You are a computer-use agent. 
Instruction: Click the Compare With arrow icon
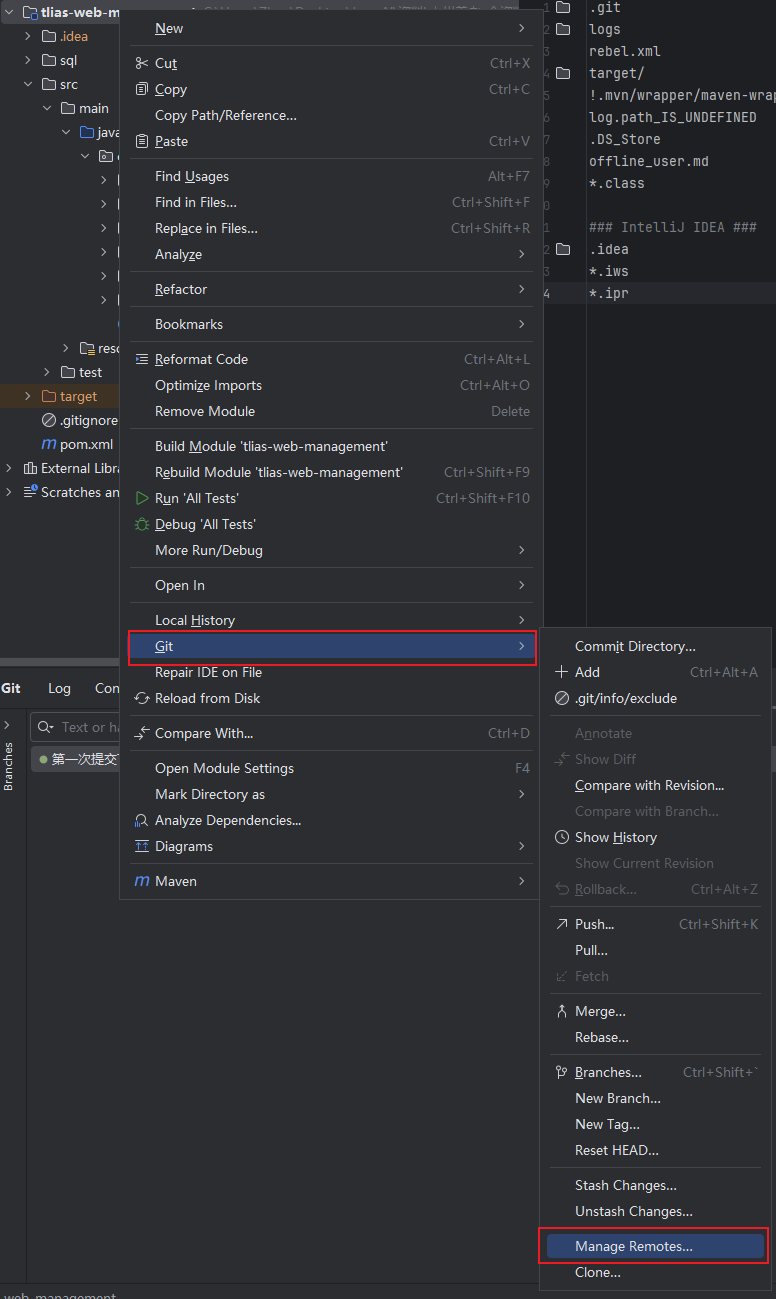coord(141,733)
